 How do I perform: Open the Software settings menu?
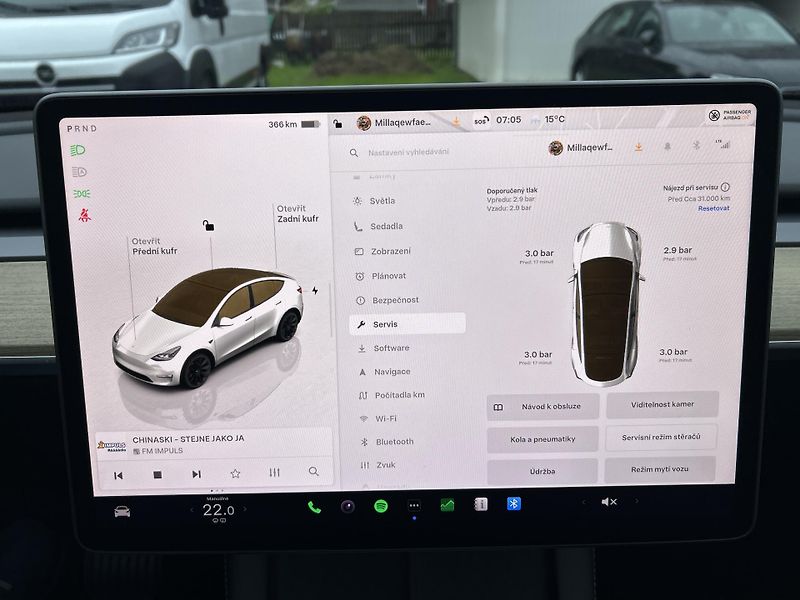click(384, 348)
